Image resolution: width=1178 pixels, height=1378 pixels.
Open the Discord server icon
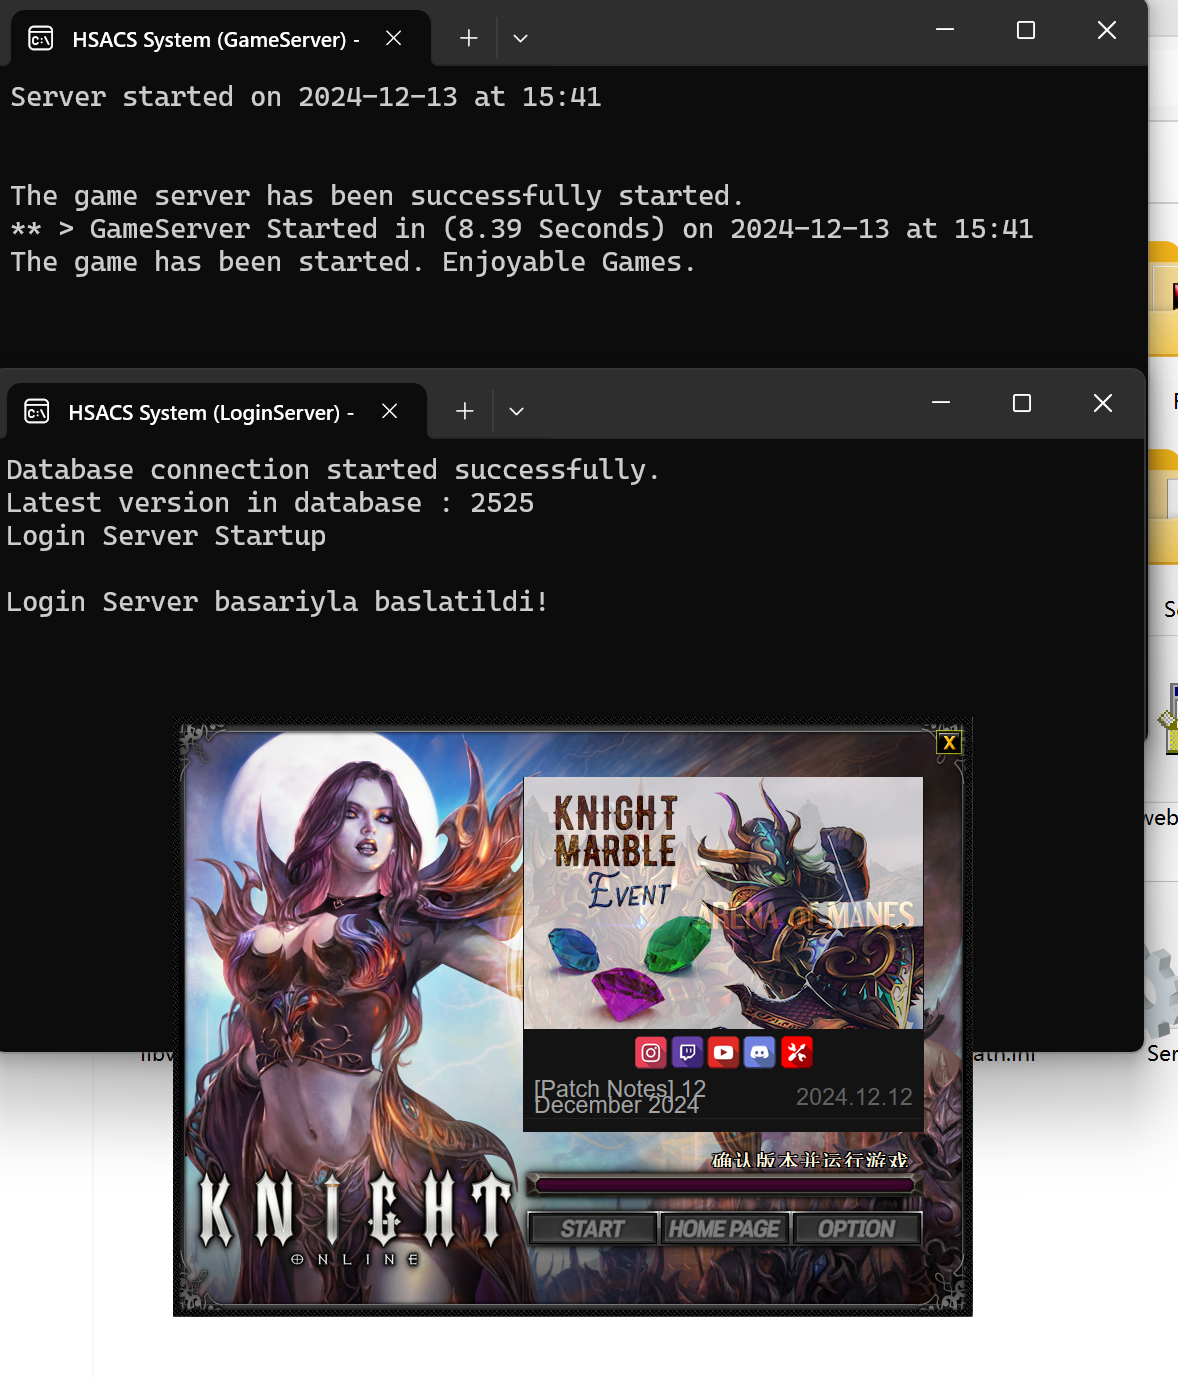coord(760,1052)
